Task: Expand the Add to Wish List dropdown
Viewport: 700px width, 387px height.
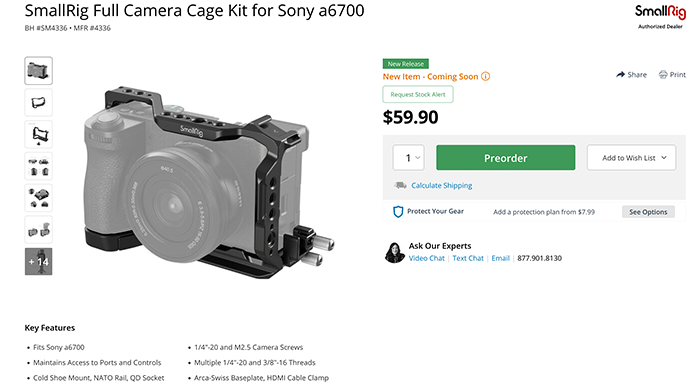Action: coord(631,158)
